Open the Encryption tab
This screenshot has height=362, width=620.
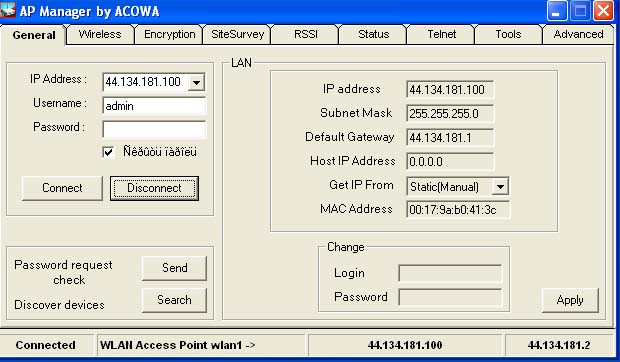pos(169,34)
